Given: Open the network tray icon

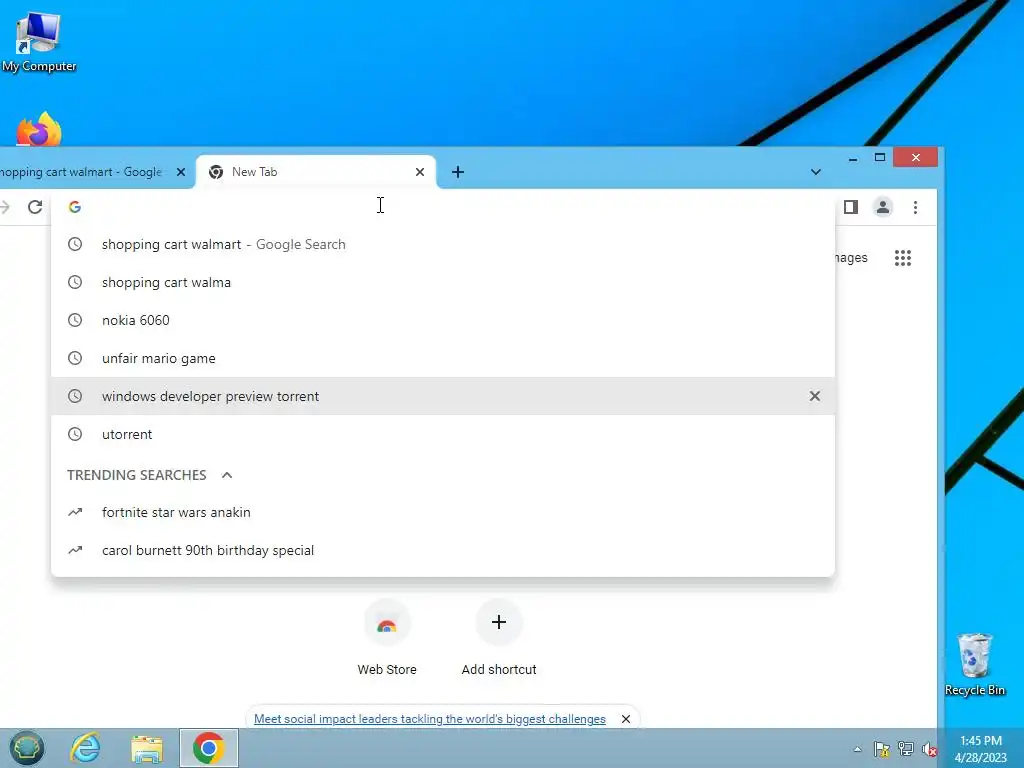Looking at the screenshot, I should (905, 749).
